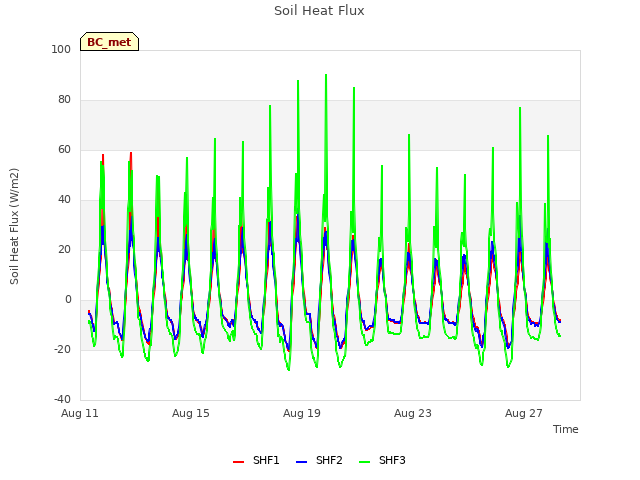Toggle the SHF1 legend entry
Viewport: 640px width, 480px height.
(256, 460)
